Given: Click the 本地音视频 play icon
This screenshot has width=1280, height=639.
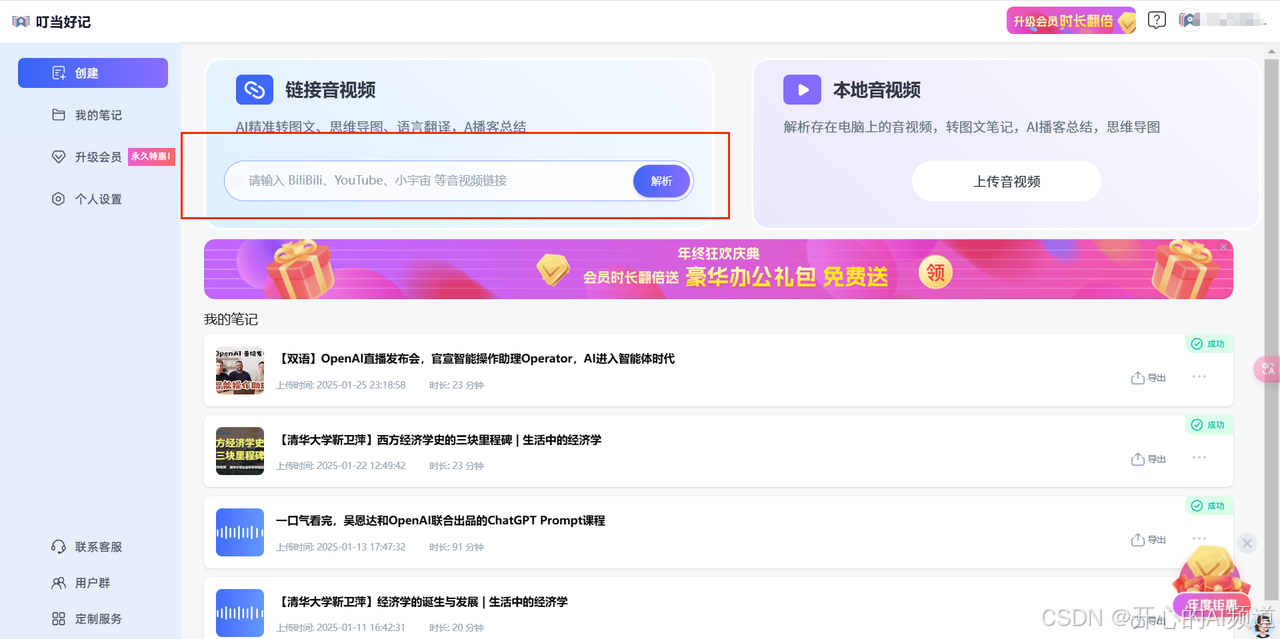Looking at the screenshot, I should (802, 89).
